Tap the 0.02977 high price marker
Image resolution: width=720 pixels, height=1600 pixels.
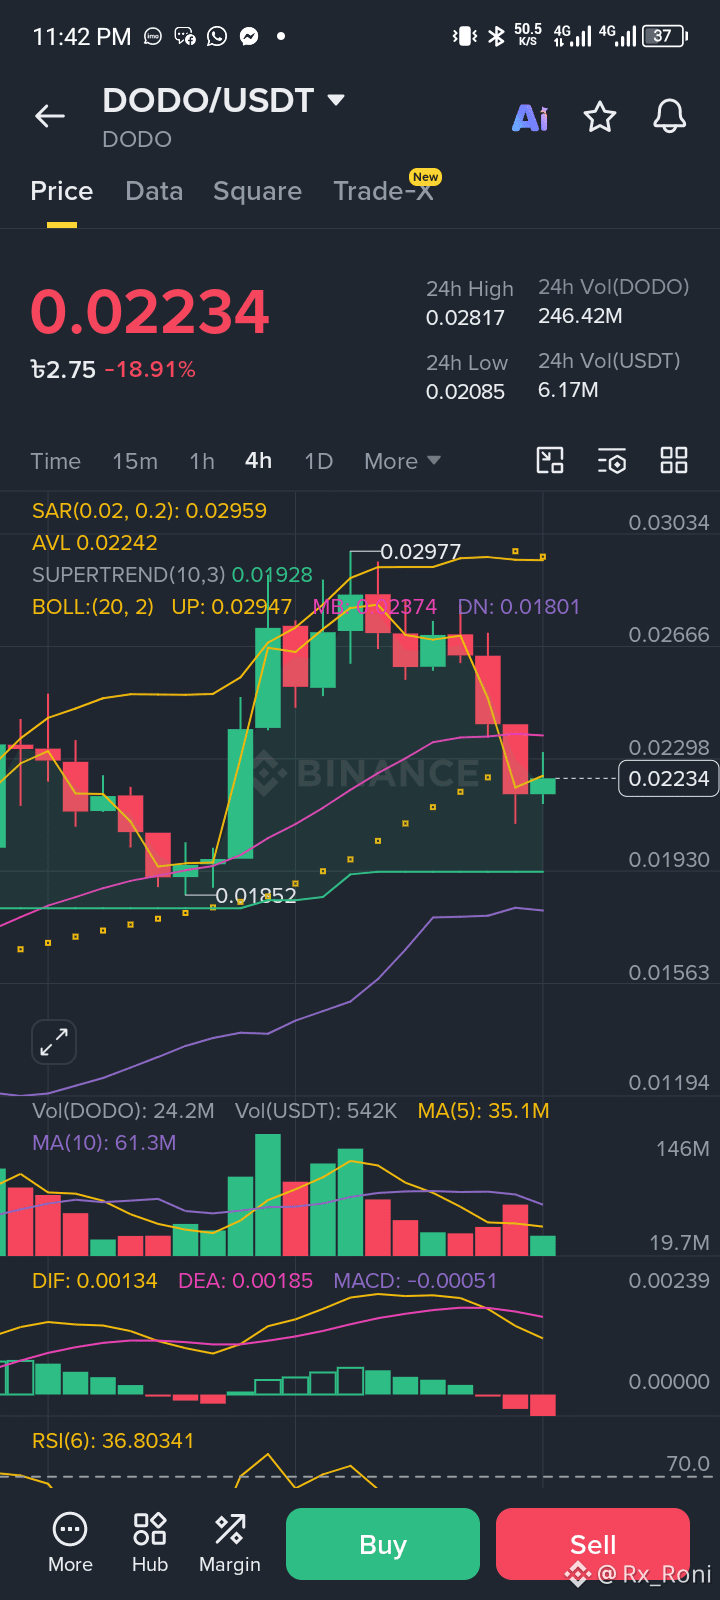tap(420, 552)
